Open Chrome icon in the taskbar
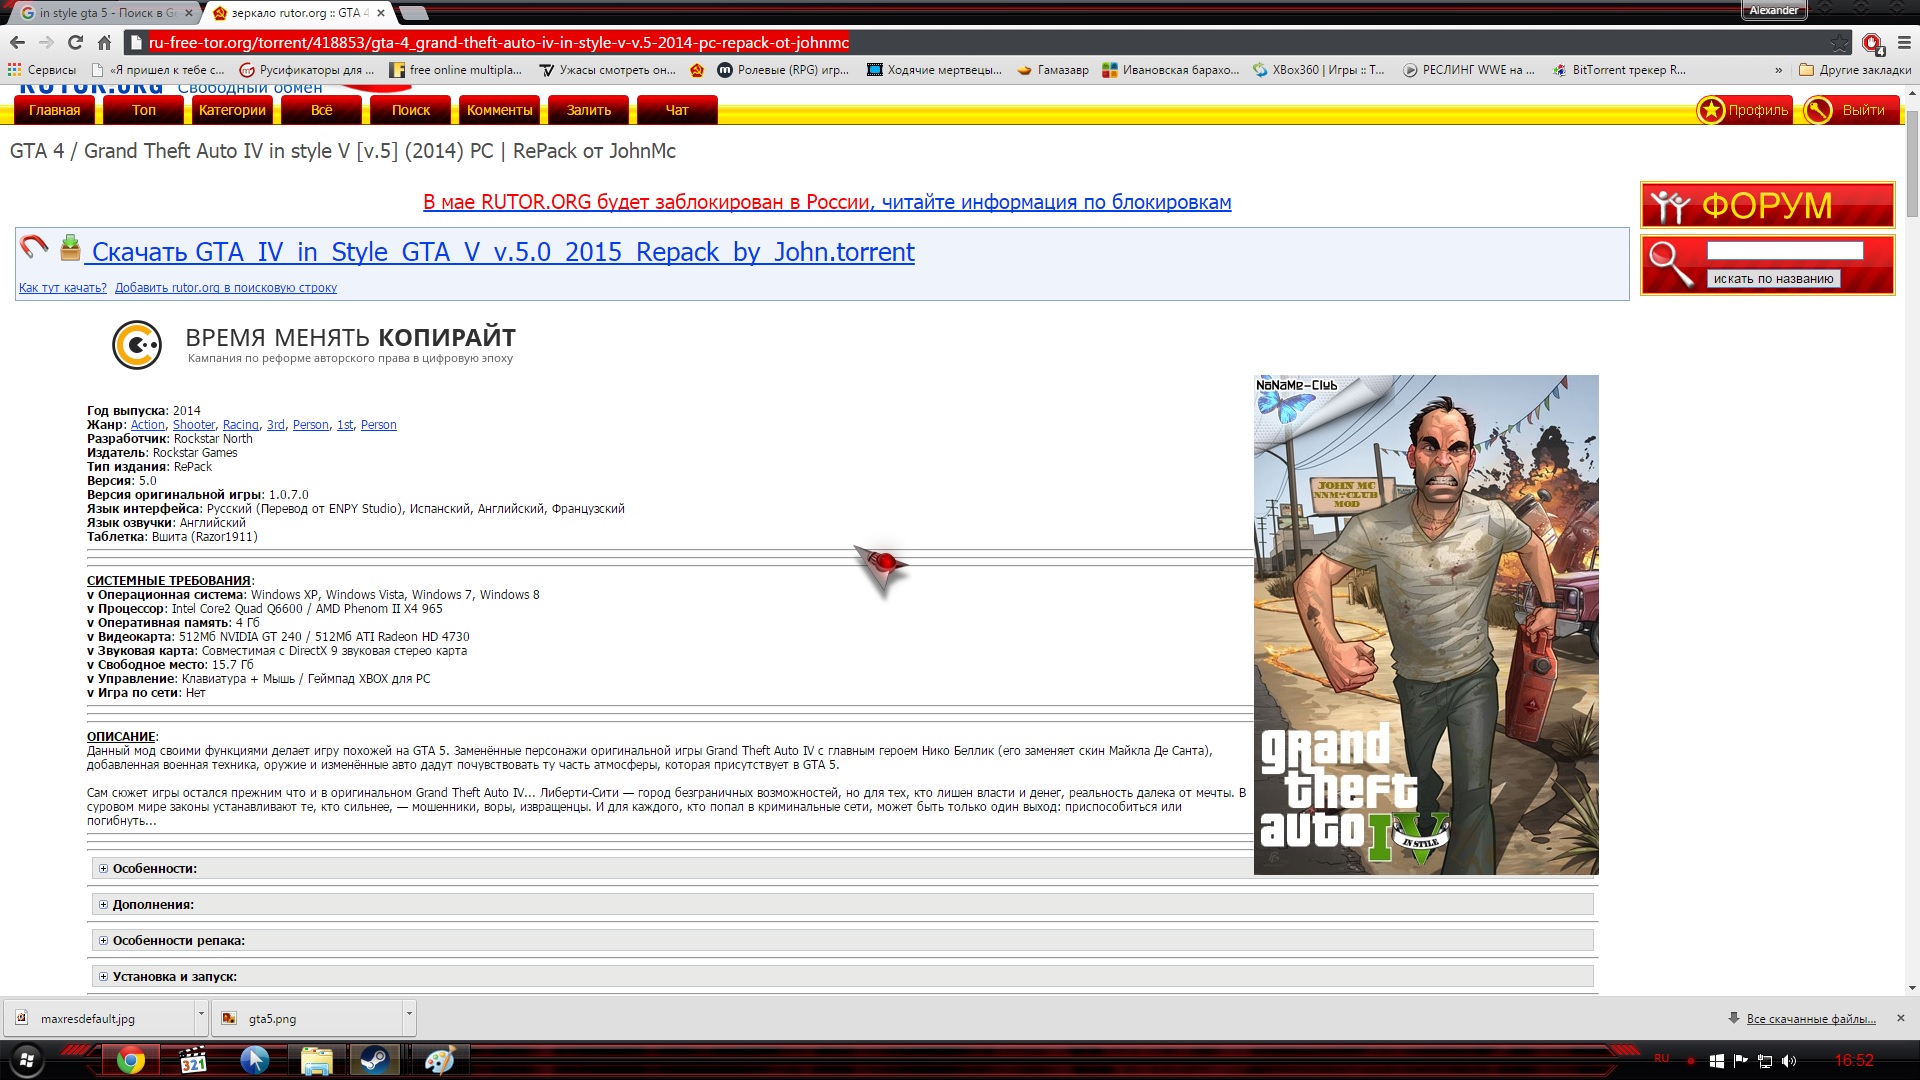 [130, 1060]
